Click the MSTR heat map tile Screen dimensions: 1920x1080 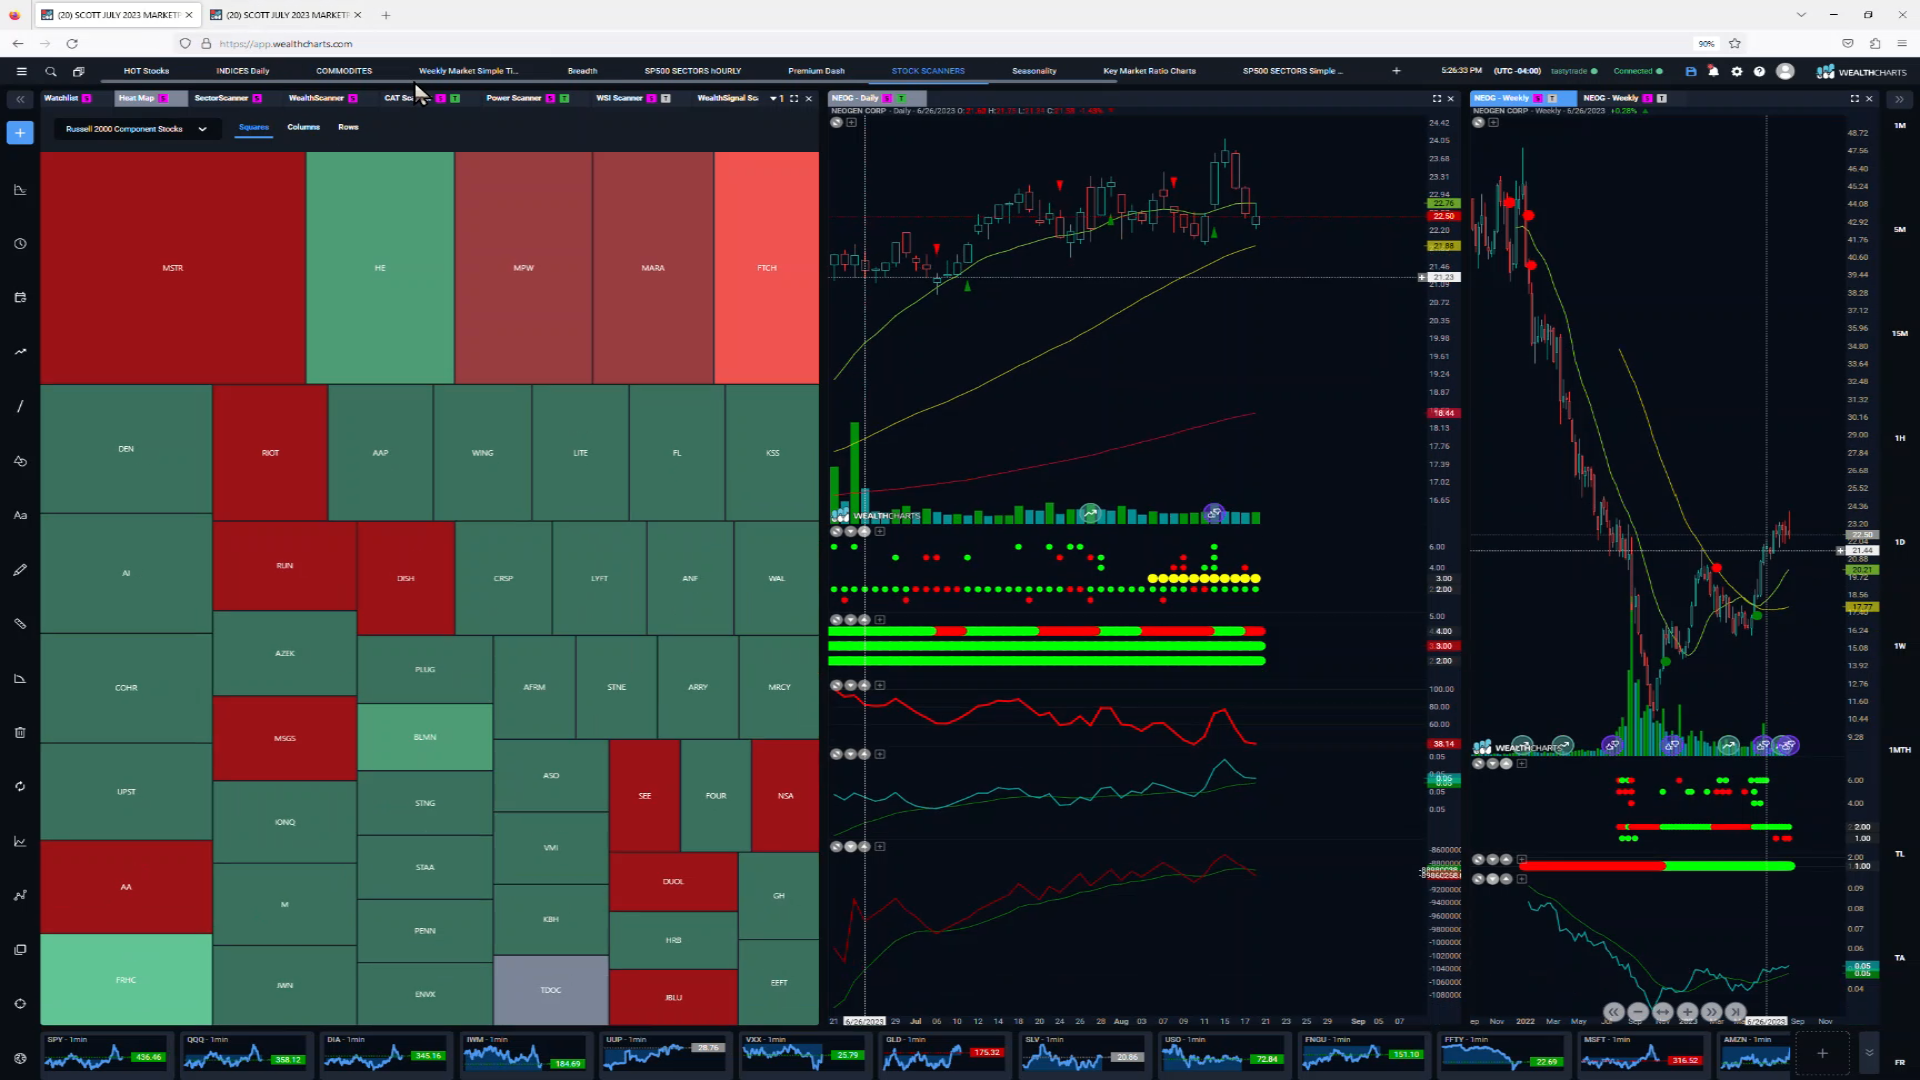(173, 268)
